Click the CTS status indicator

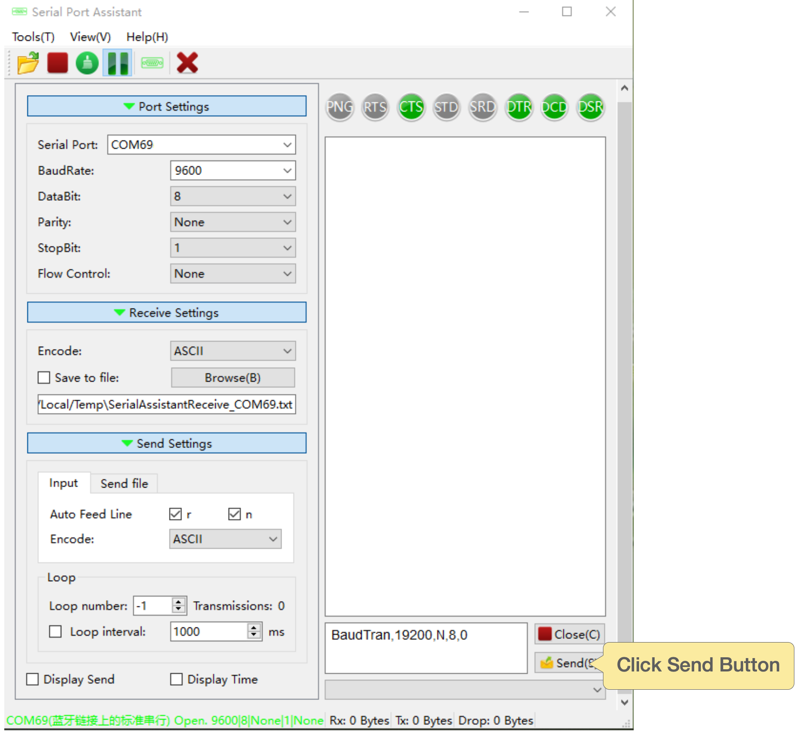[411, 107]
